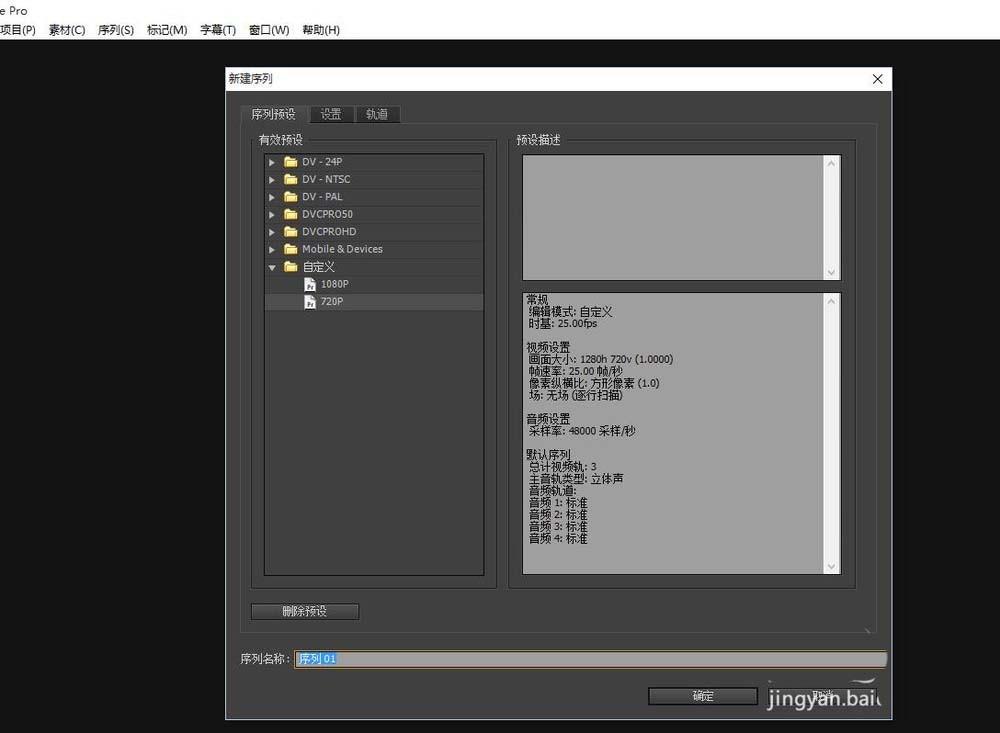1000x733 pixels.
Task: Switch to the 轨道 tab
Action: point(377,115)
